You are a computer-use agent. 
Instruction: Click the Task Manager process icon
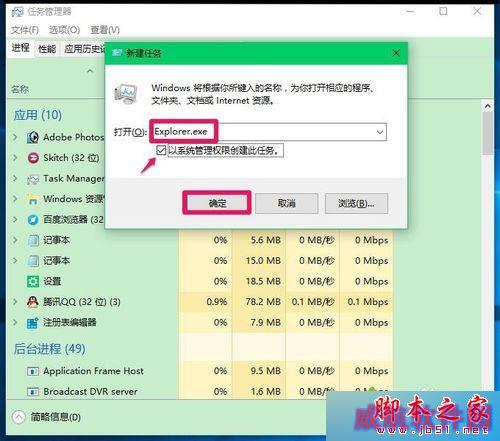click(x=33, y=179)
